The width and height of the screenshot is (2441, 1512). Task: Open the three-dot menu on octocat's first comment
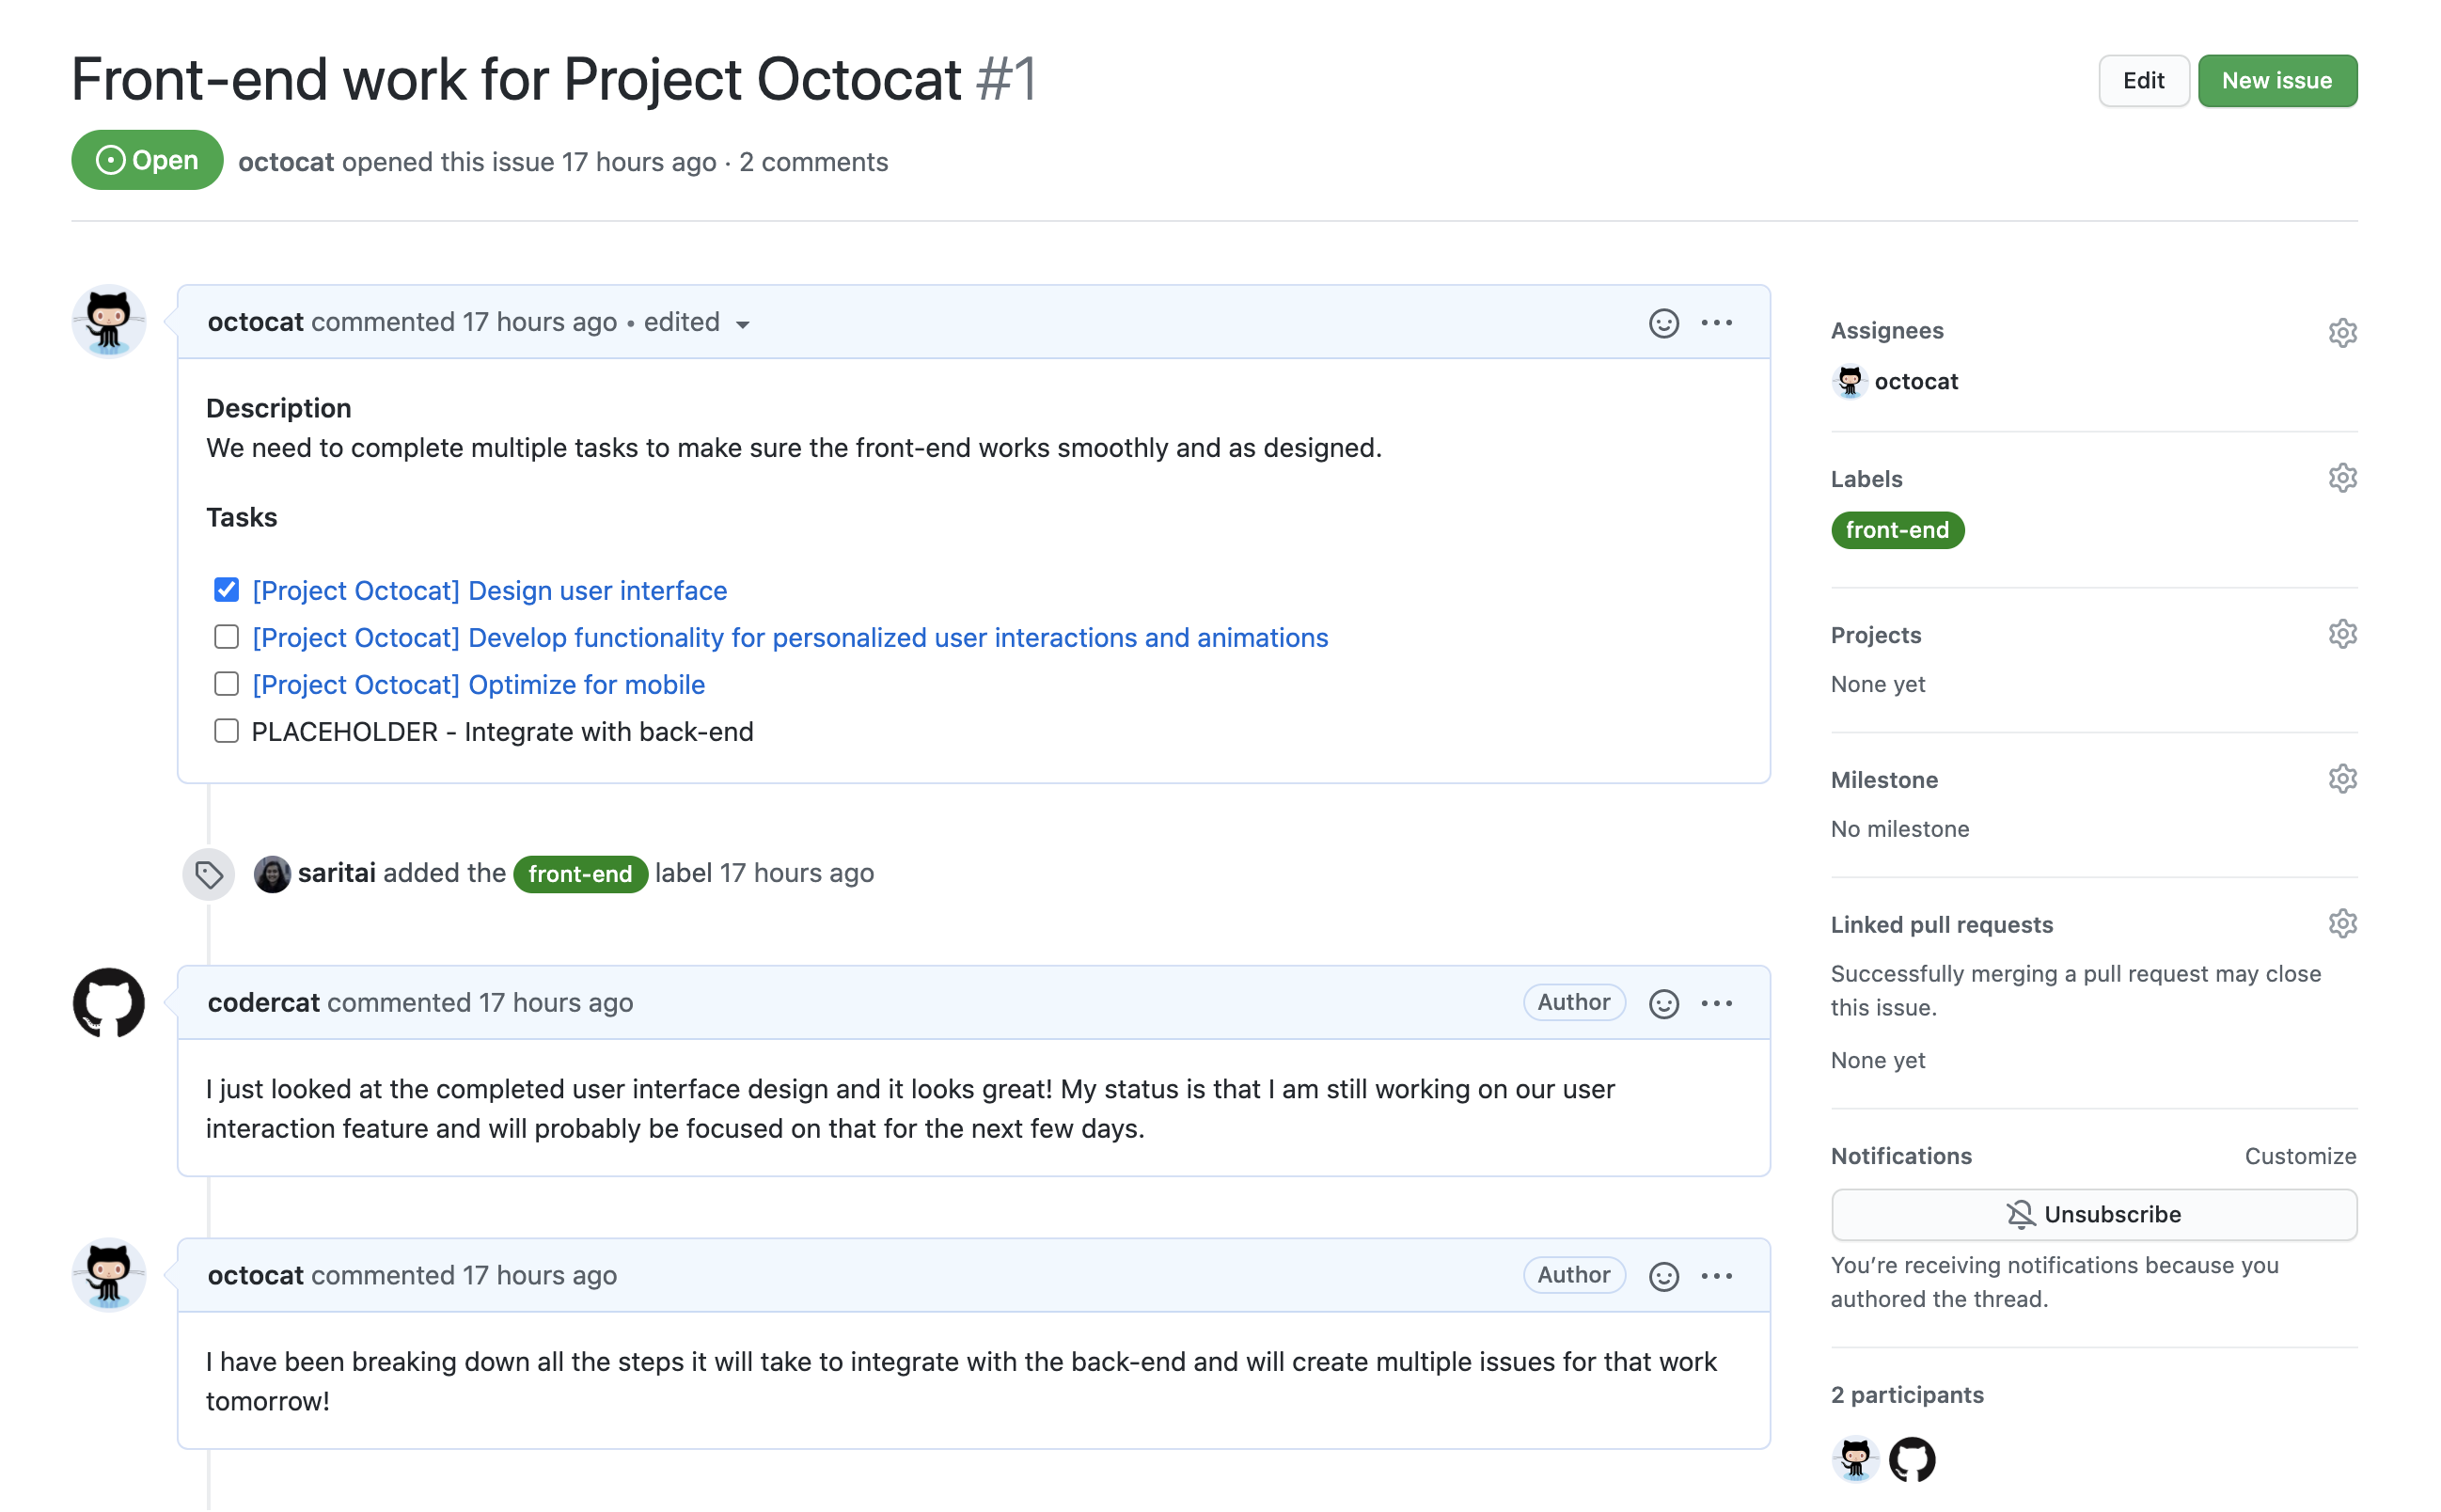[x=1716, y=321]
